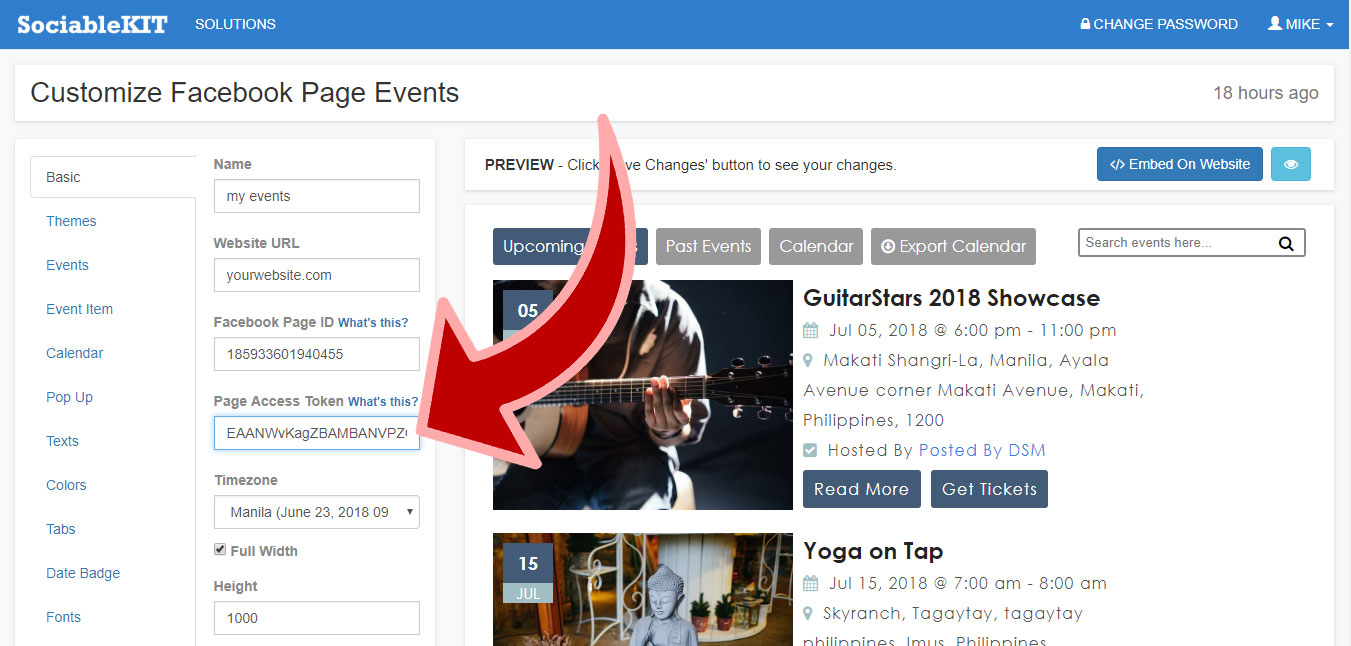Image resolution: width=1351 pixels, height=646 pixels.
Task: Open the Posted By DSM link
Action: point(982,450)
